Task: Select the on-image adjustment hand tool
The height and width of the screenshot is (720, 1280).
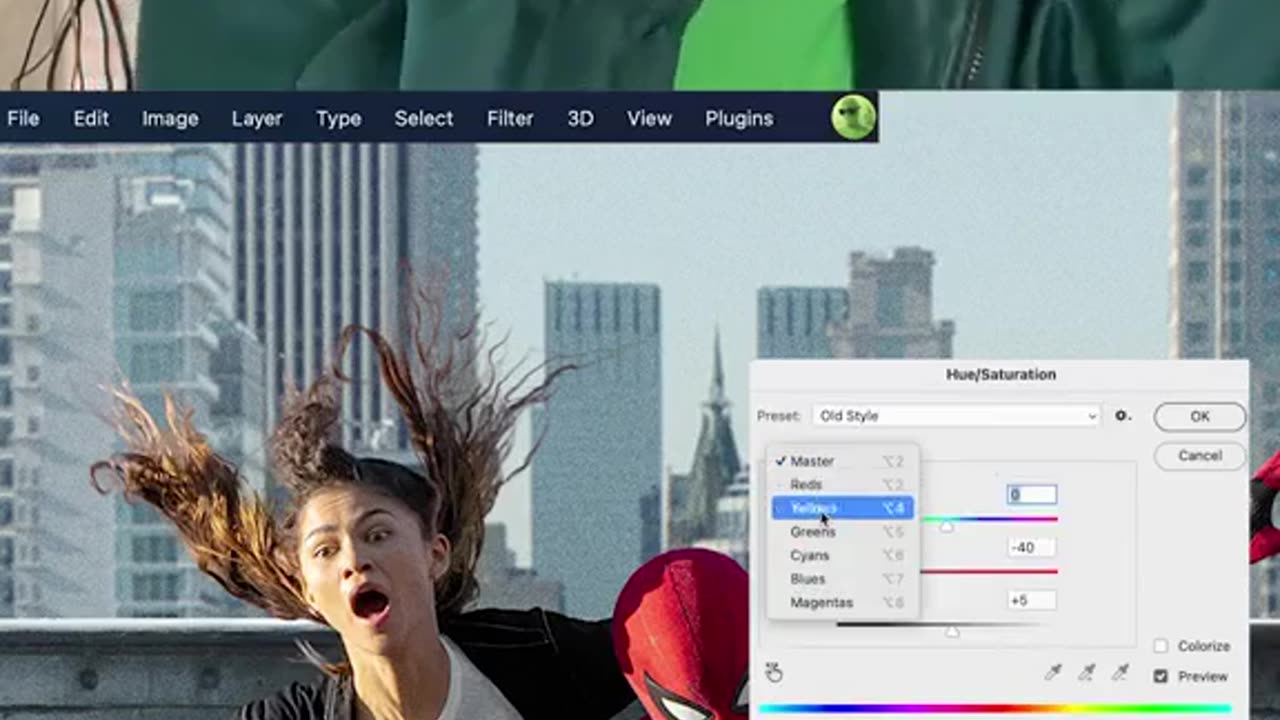Action: point(774,672)
